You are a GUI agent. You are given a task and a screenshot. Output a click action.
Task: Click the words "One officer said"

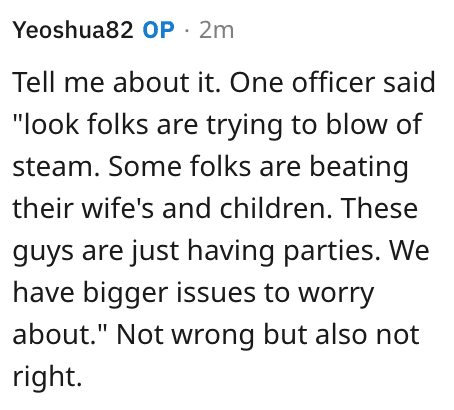pyautogui.click(x=332, y=82)
